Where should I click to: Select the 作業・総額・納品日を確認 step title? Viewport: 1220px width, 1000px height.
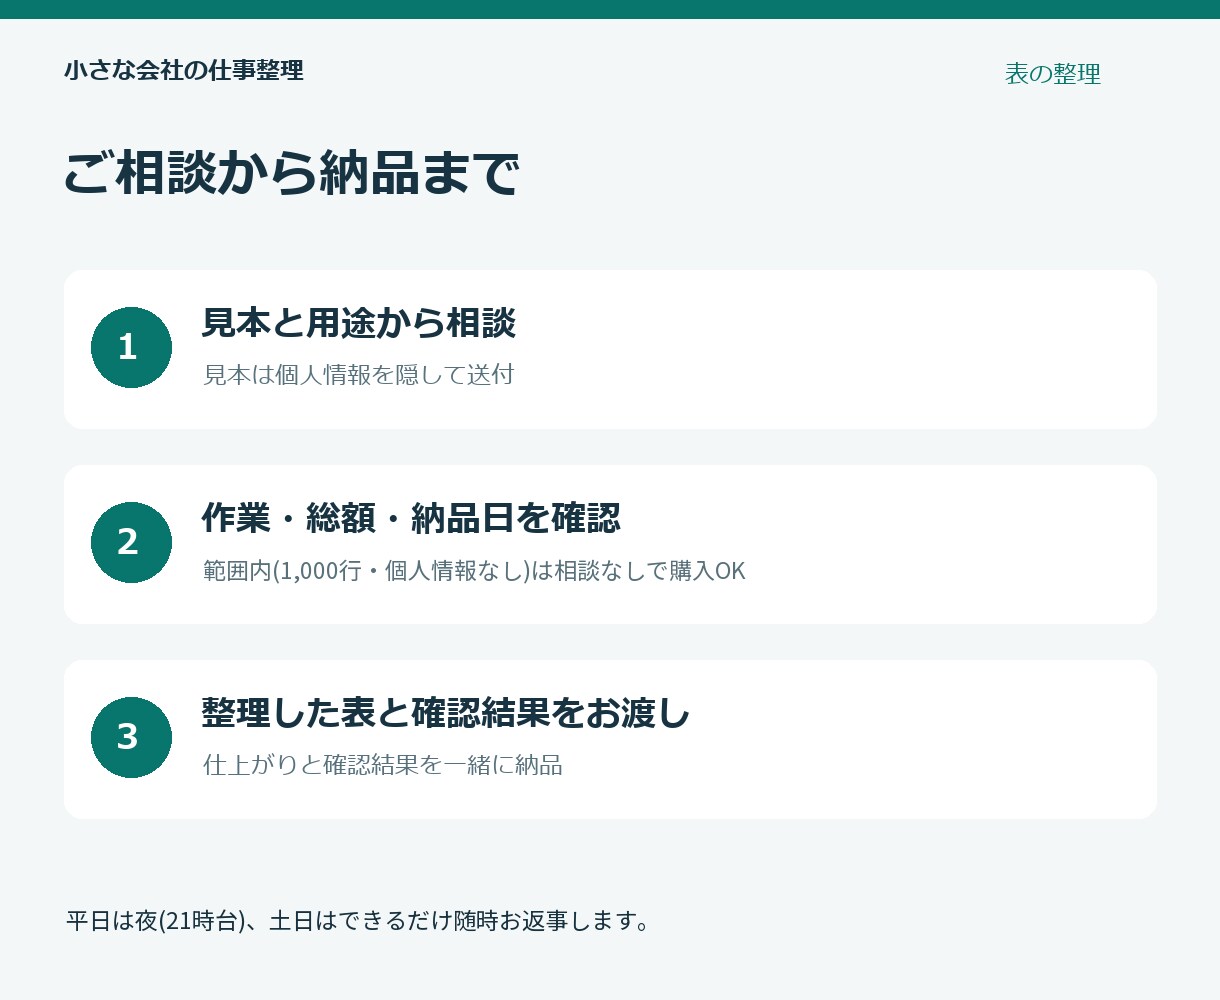(x=411, y=518)
